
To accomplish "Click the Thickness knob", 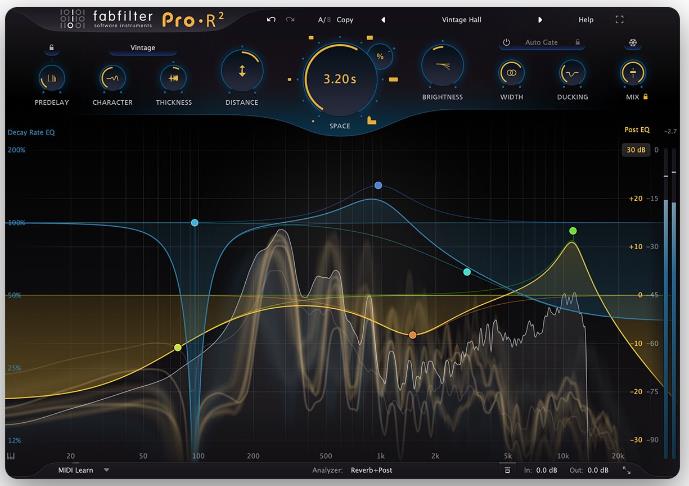I will [x=174, y=78].
